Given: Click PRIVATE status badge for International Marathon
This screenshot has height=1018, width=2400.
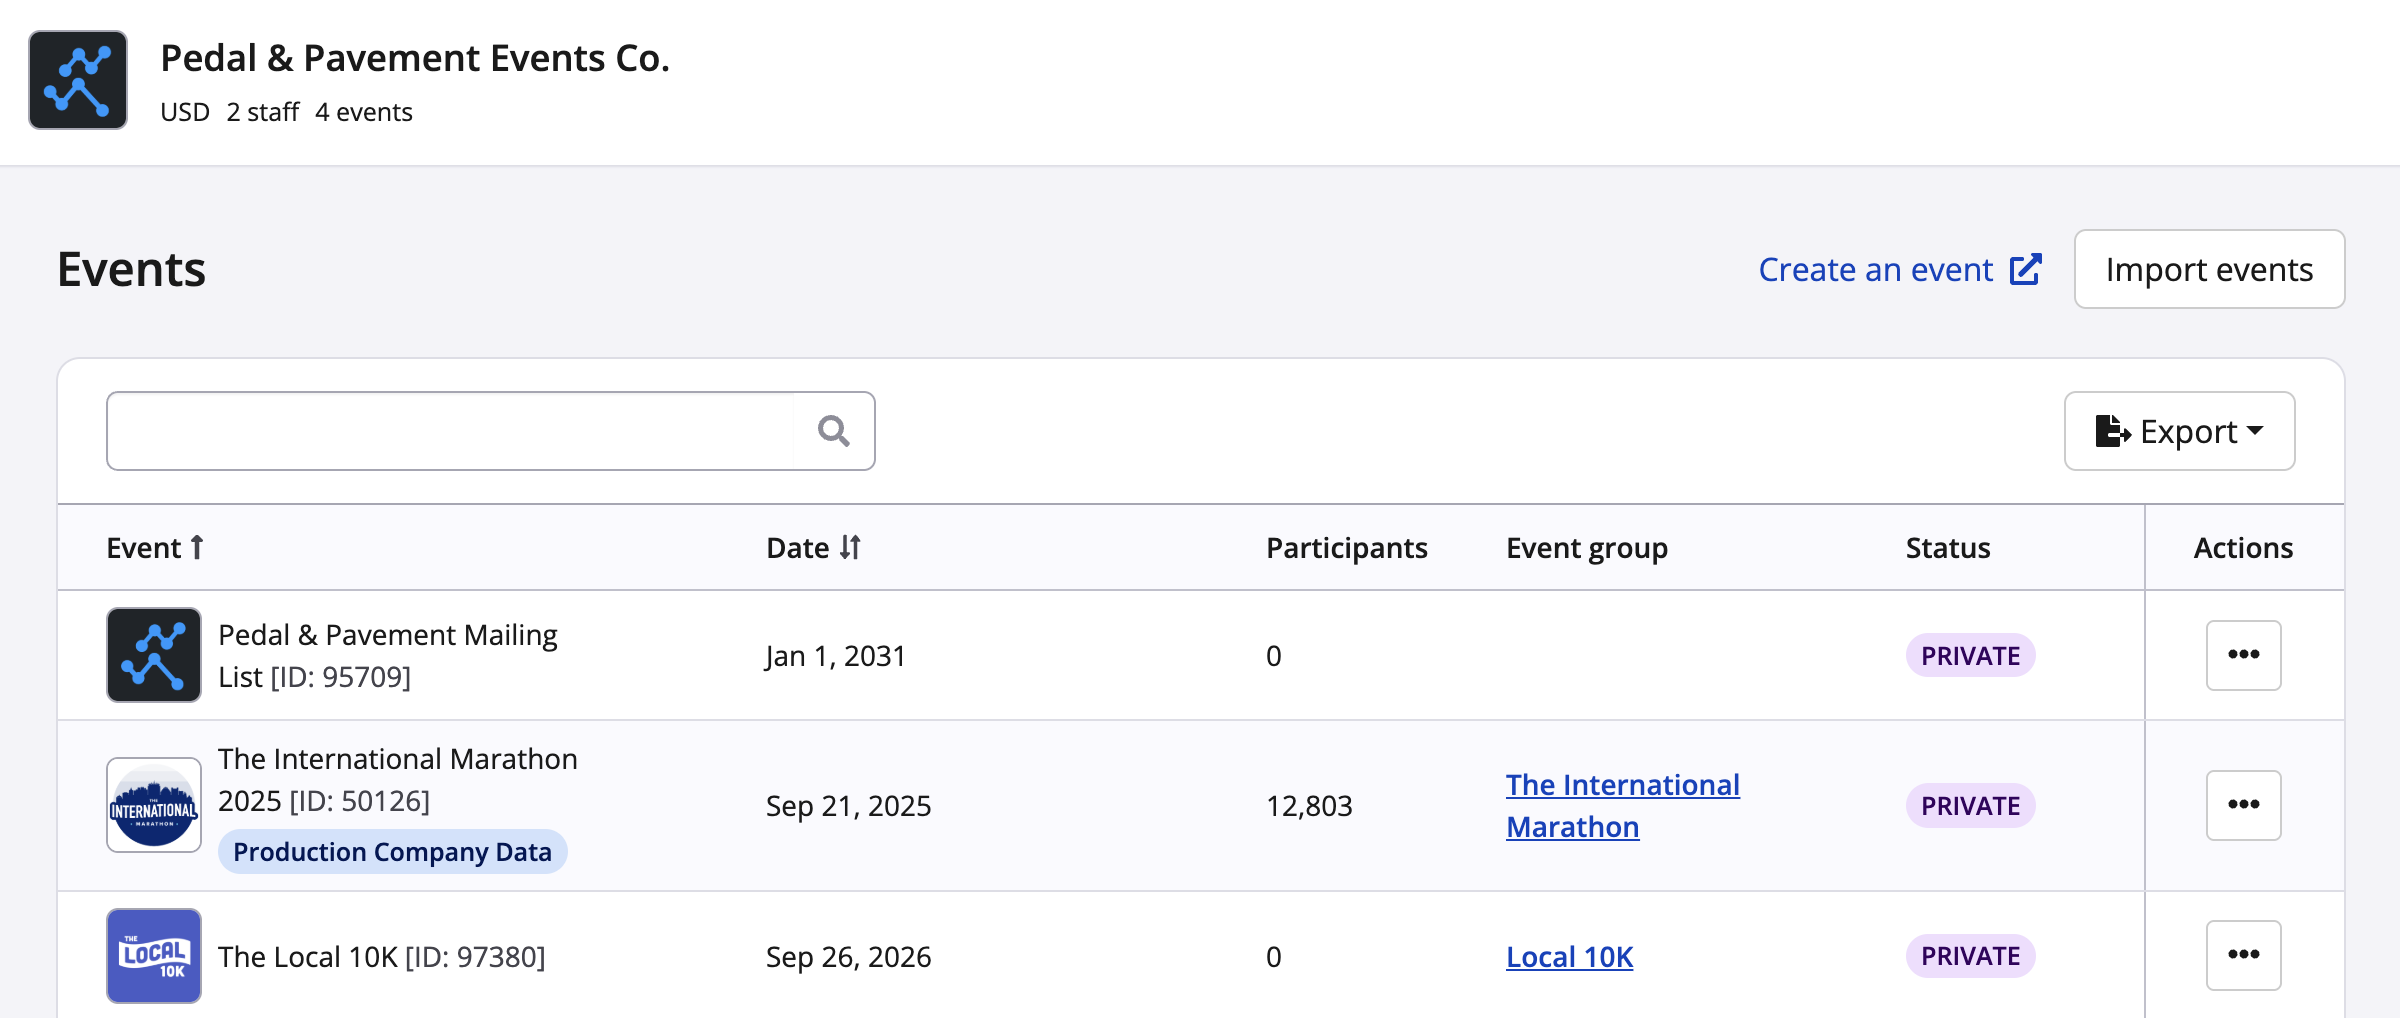Looking at the screenshot, I should coord(1970,806).
